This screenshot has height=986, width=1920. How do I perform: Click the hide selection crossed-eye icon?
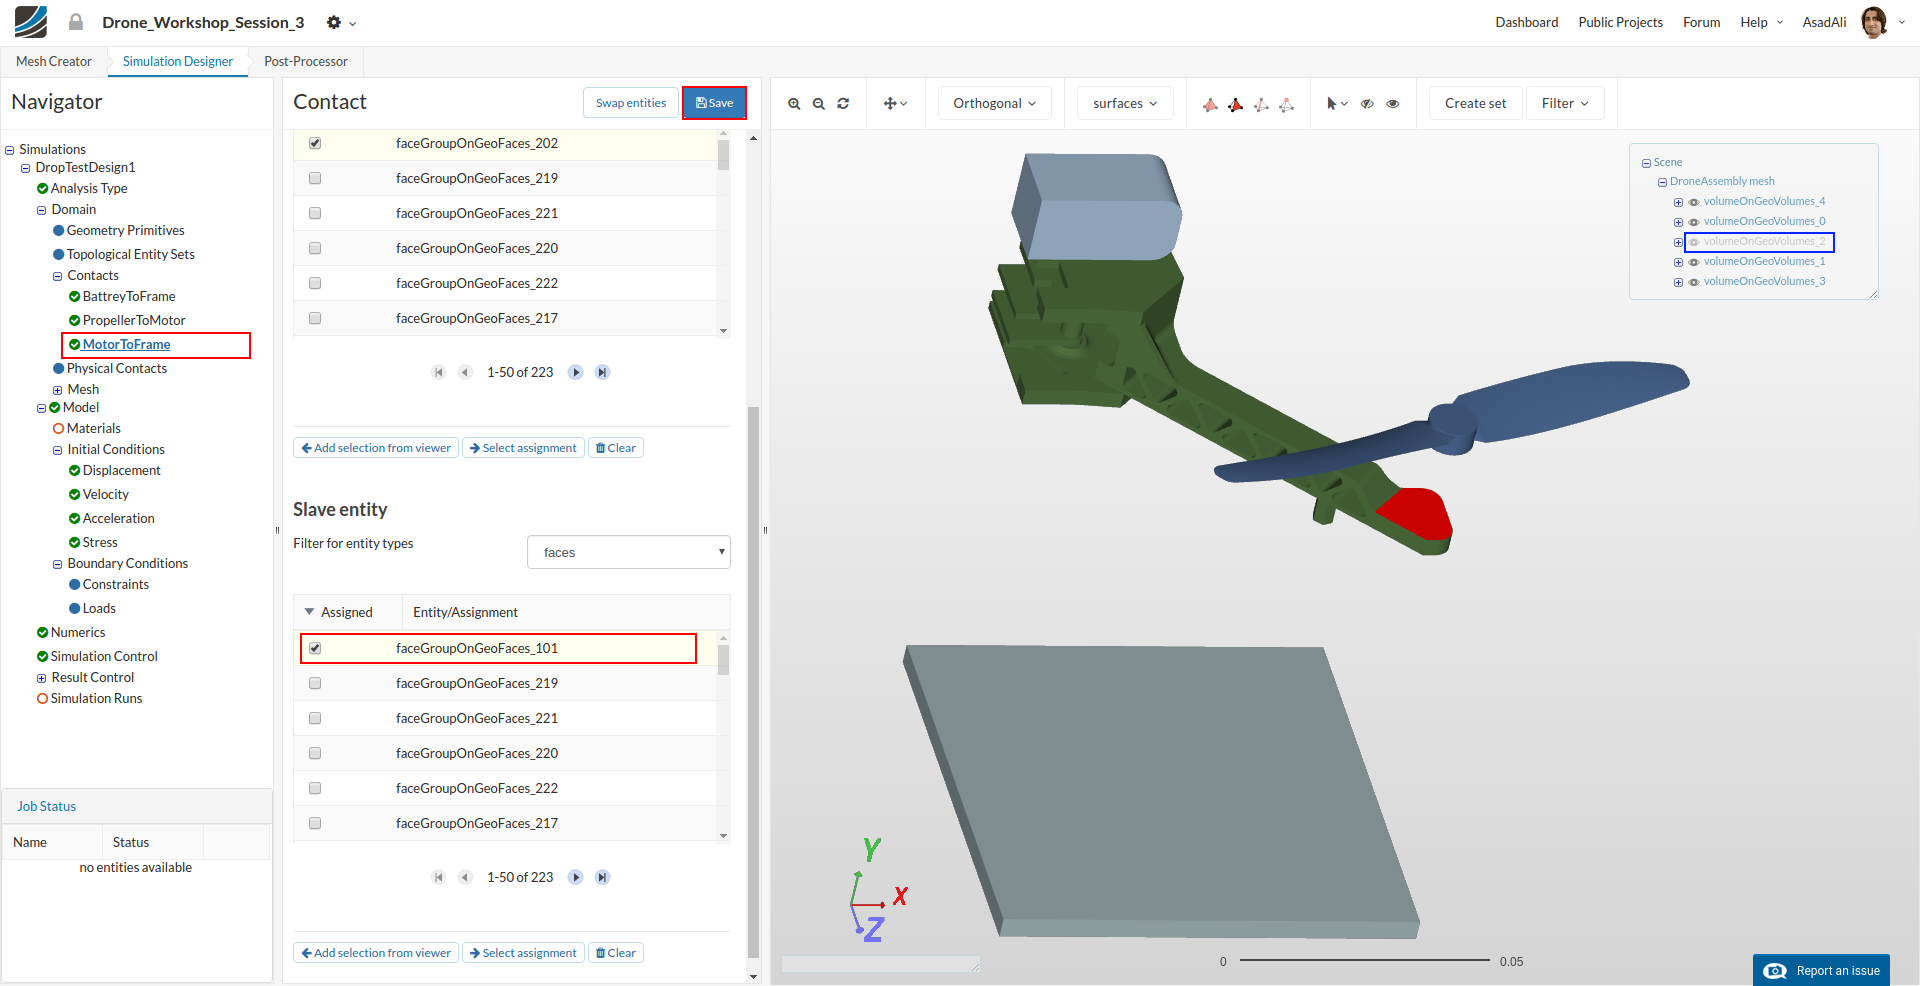tap(1367, 104)
